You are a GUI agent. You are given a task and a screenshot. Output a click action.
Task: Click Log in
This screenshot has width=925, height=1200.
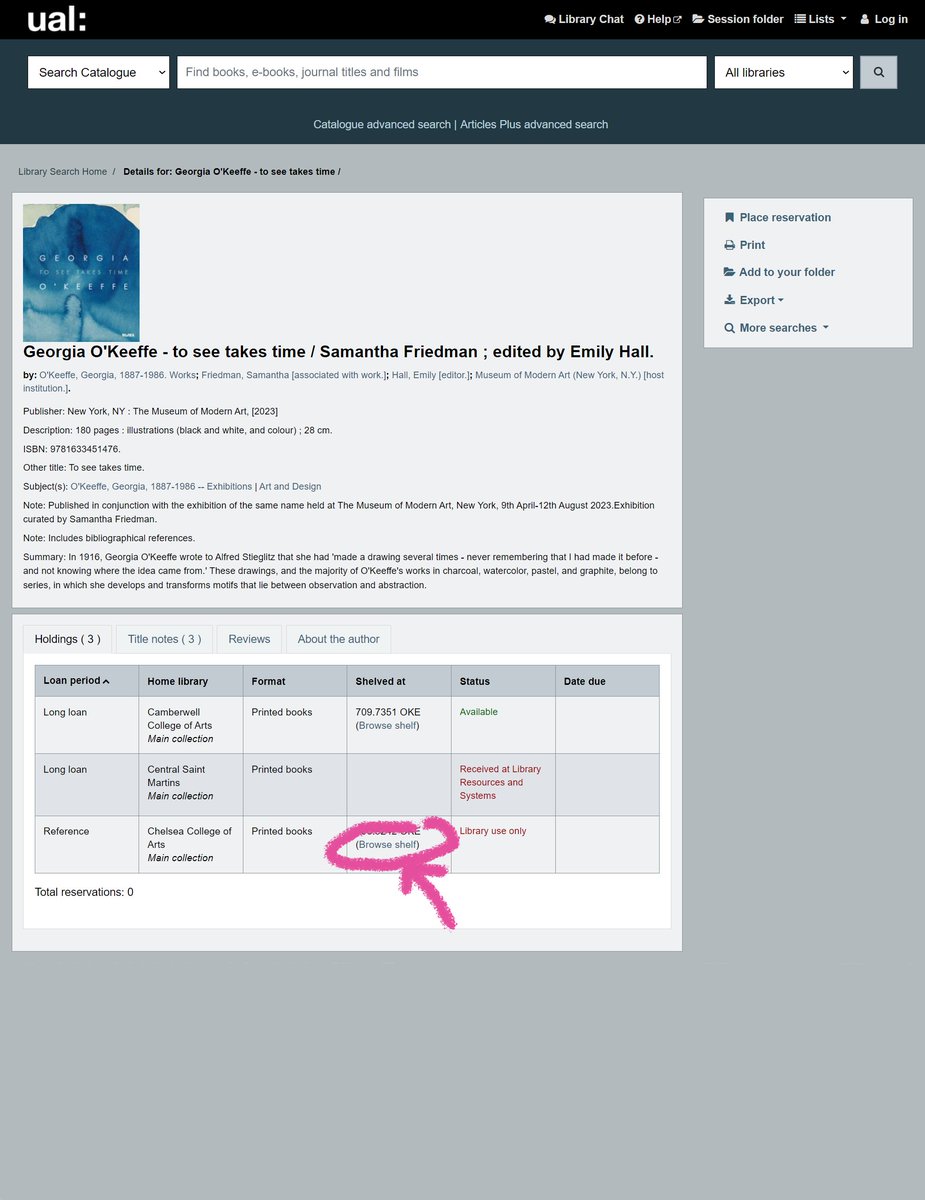click(x=884, y=19)
